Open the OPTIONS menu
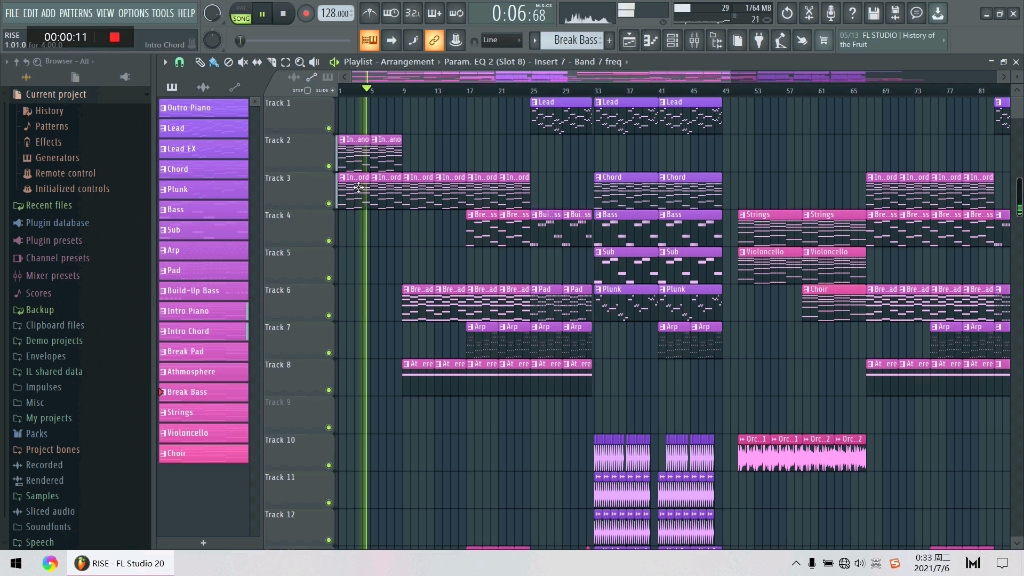The height and width of the screenshot is (576, 1024). tap(133, 13)
